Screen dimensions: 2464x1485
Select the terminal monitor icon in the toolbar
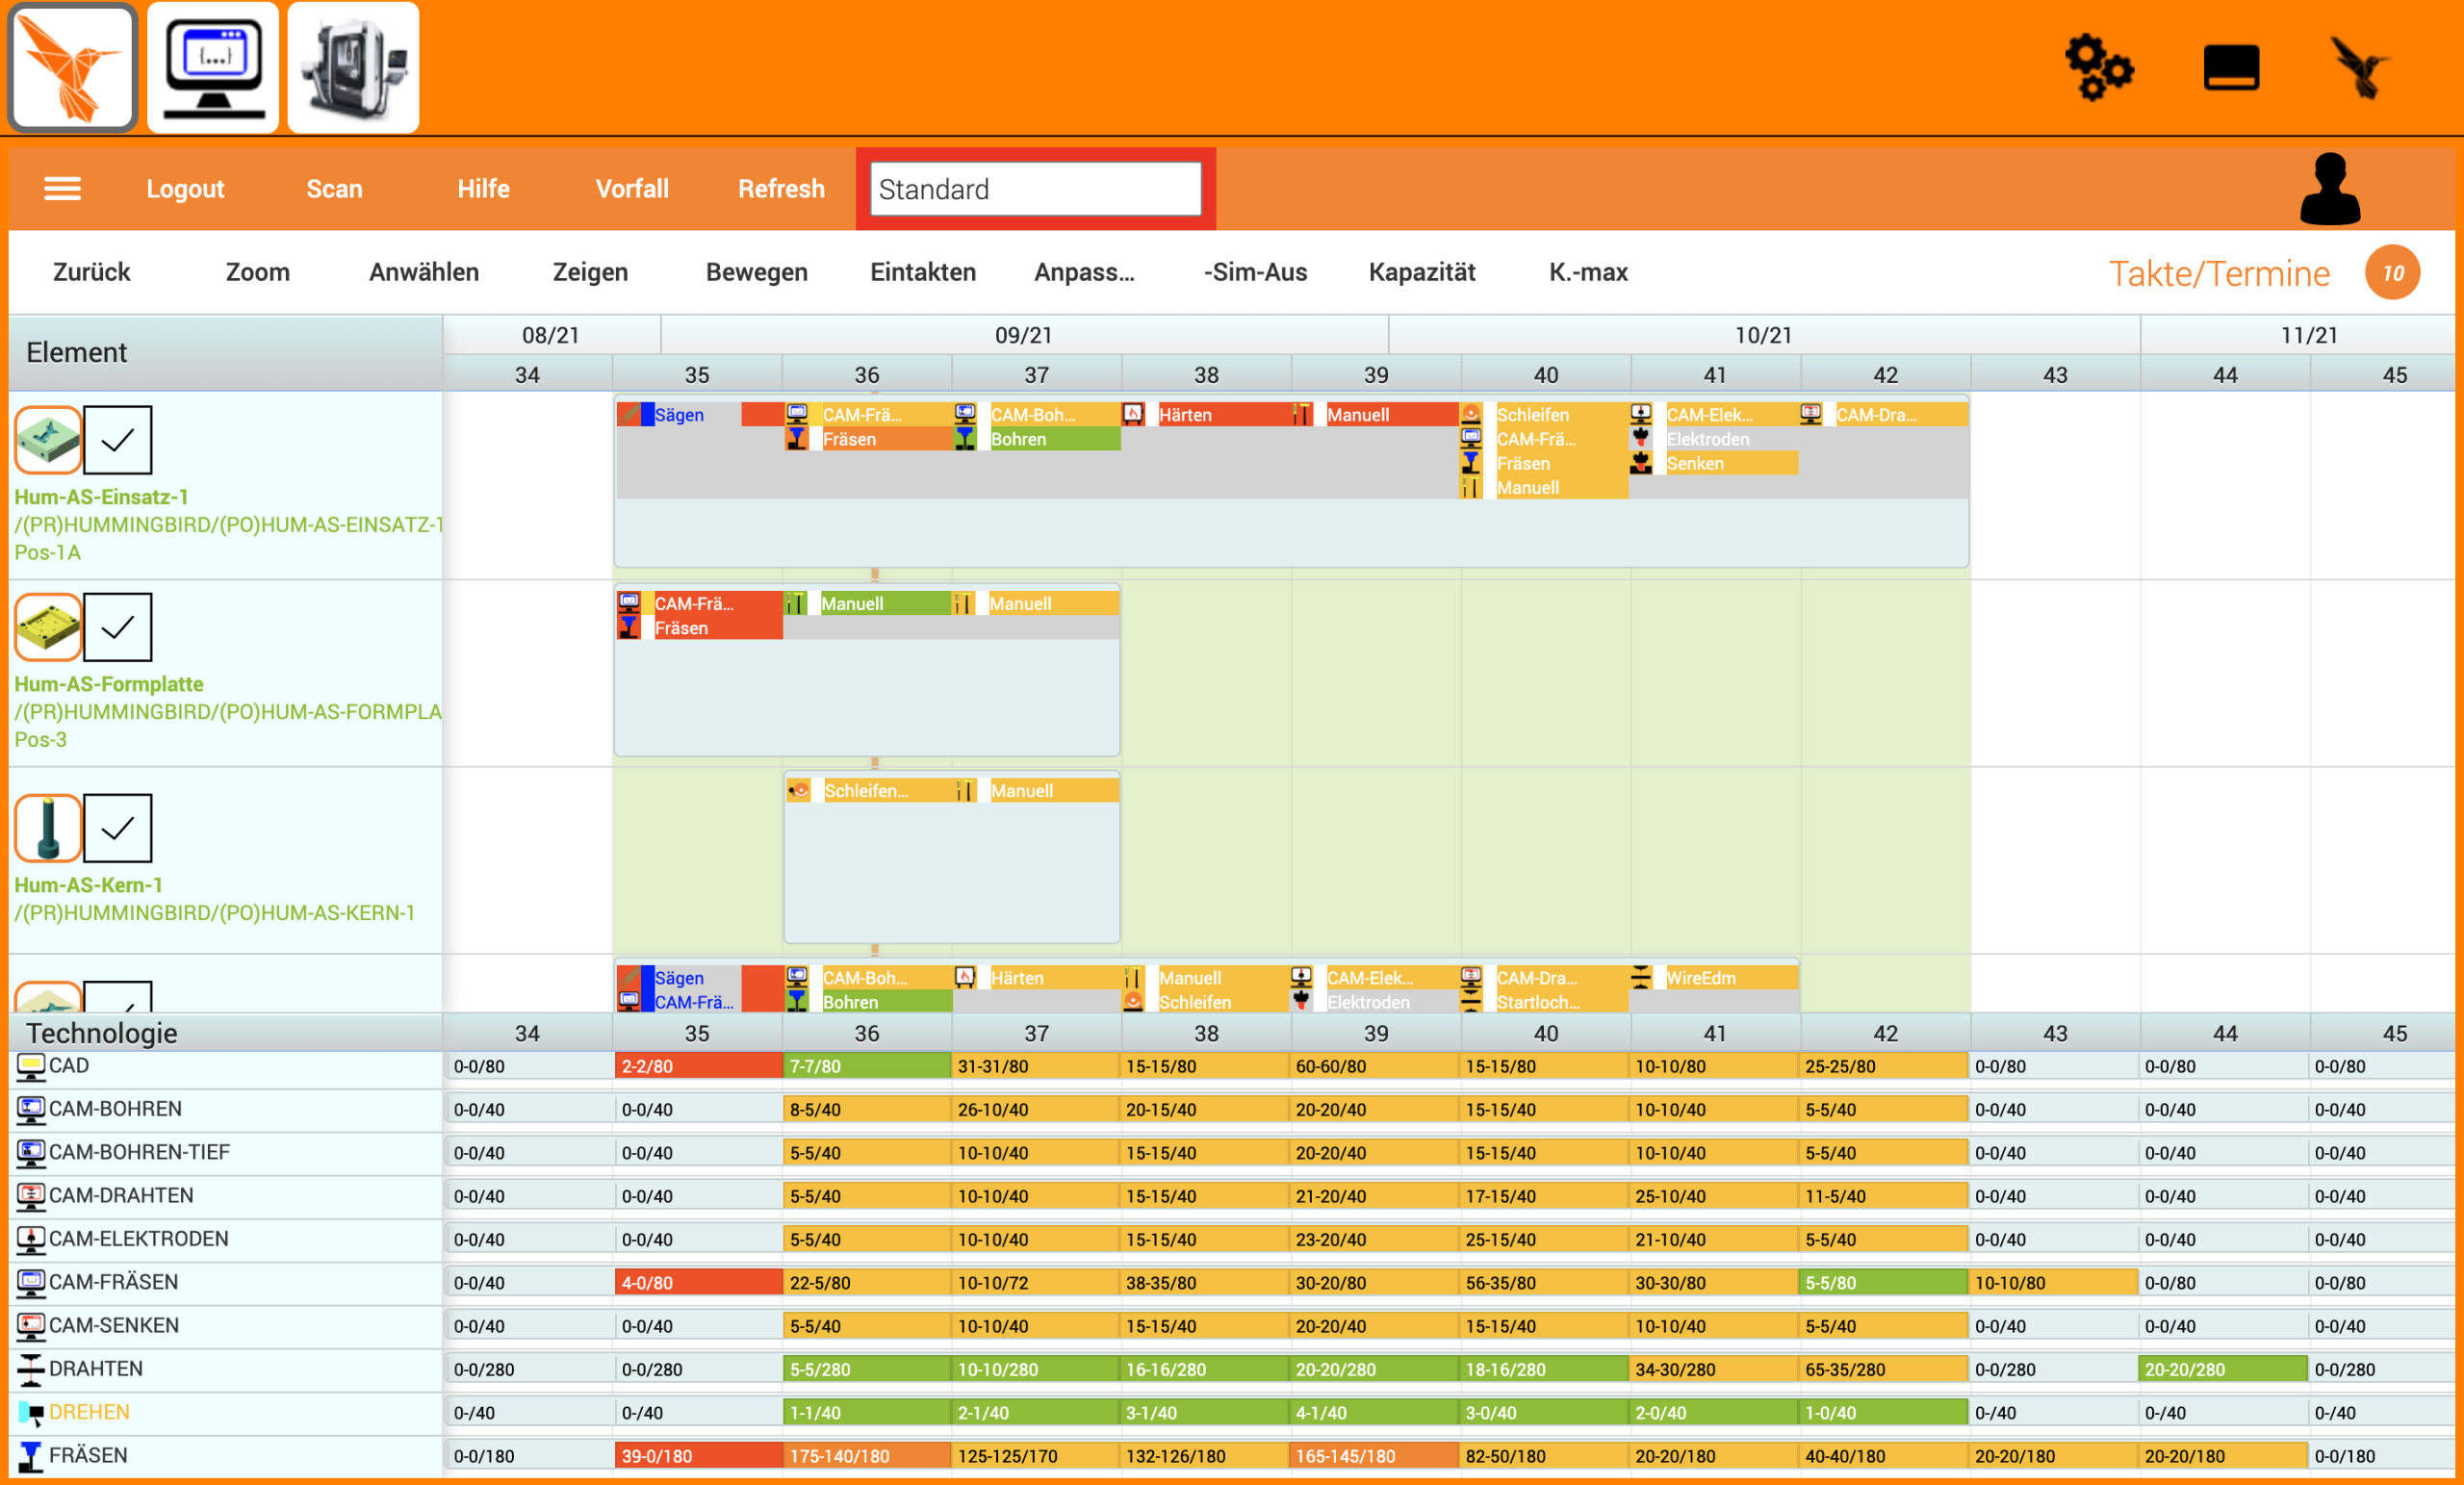(212, 66)
